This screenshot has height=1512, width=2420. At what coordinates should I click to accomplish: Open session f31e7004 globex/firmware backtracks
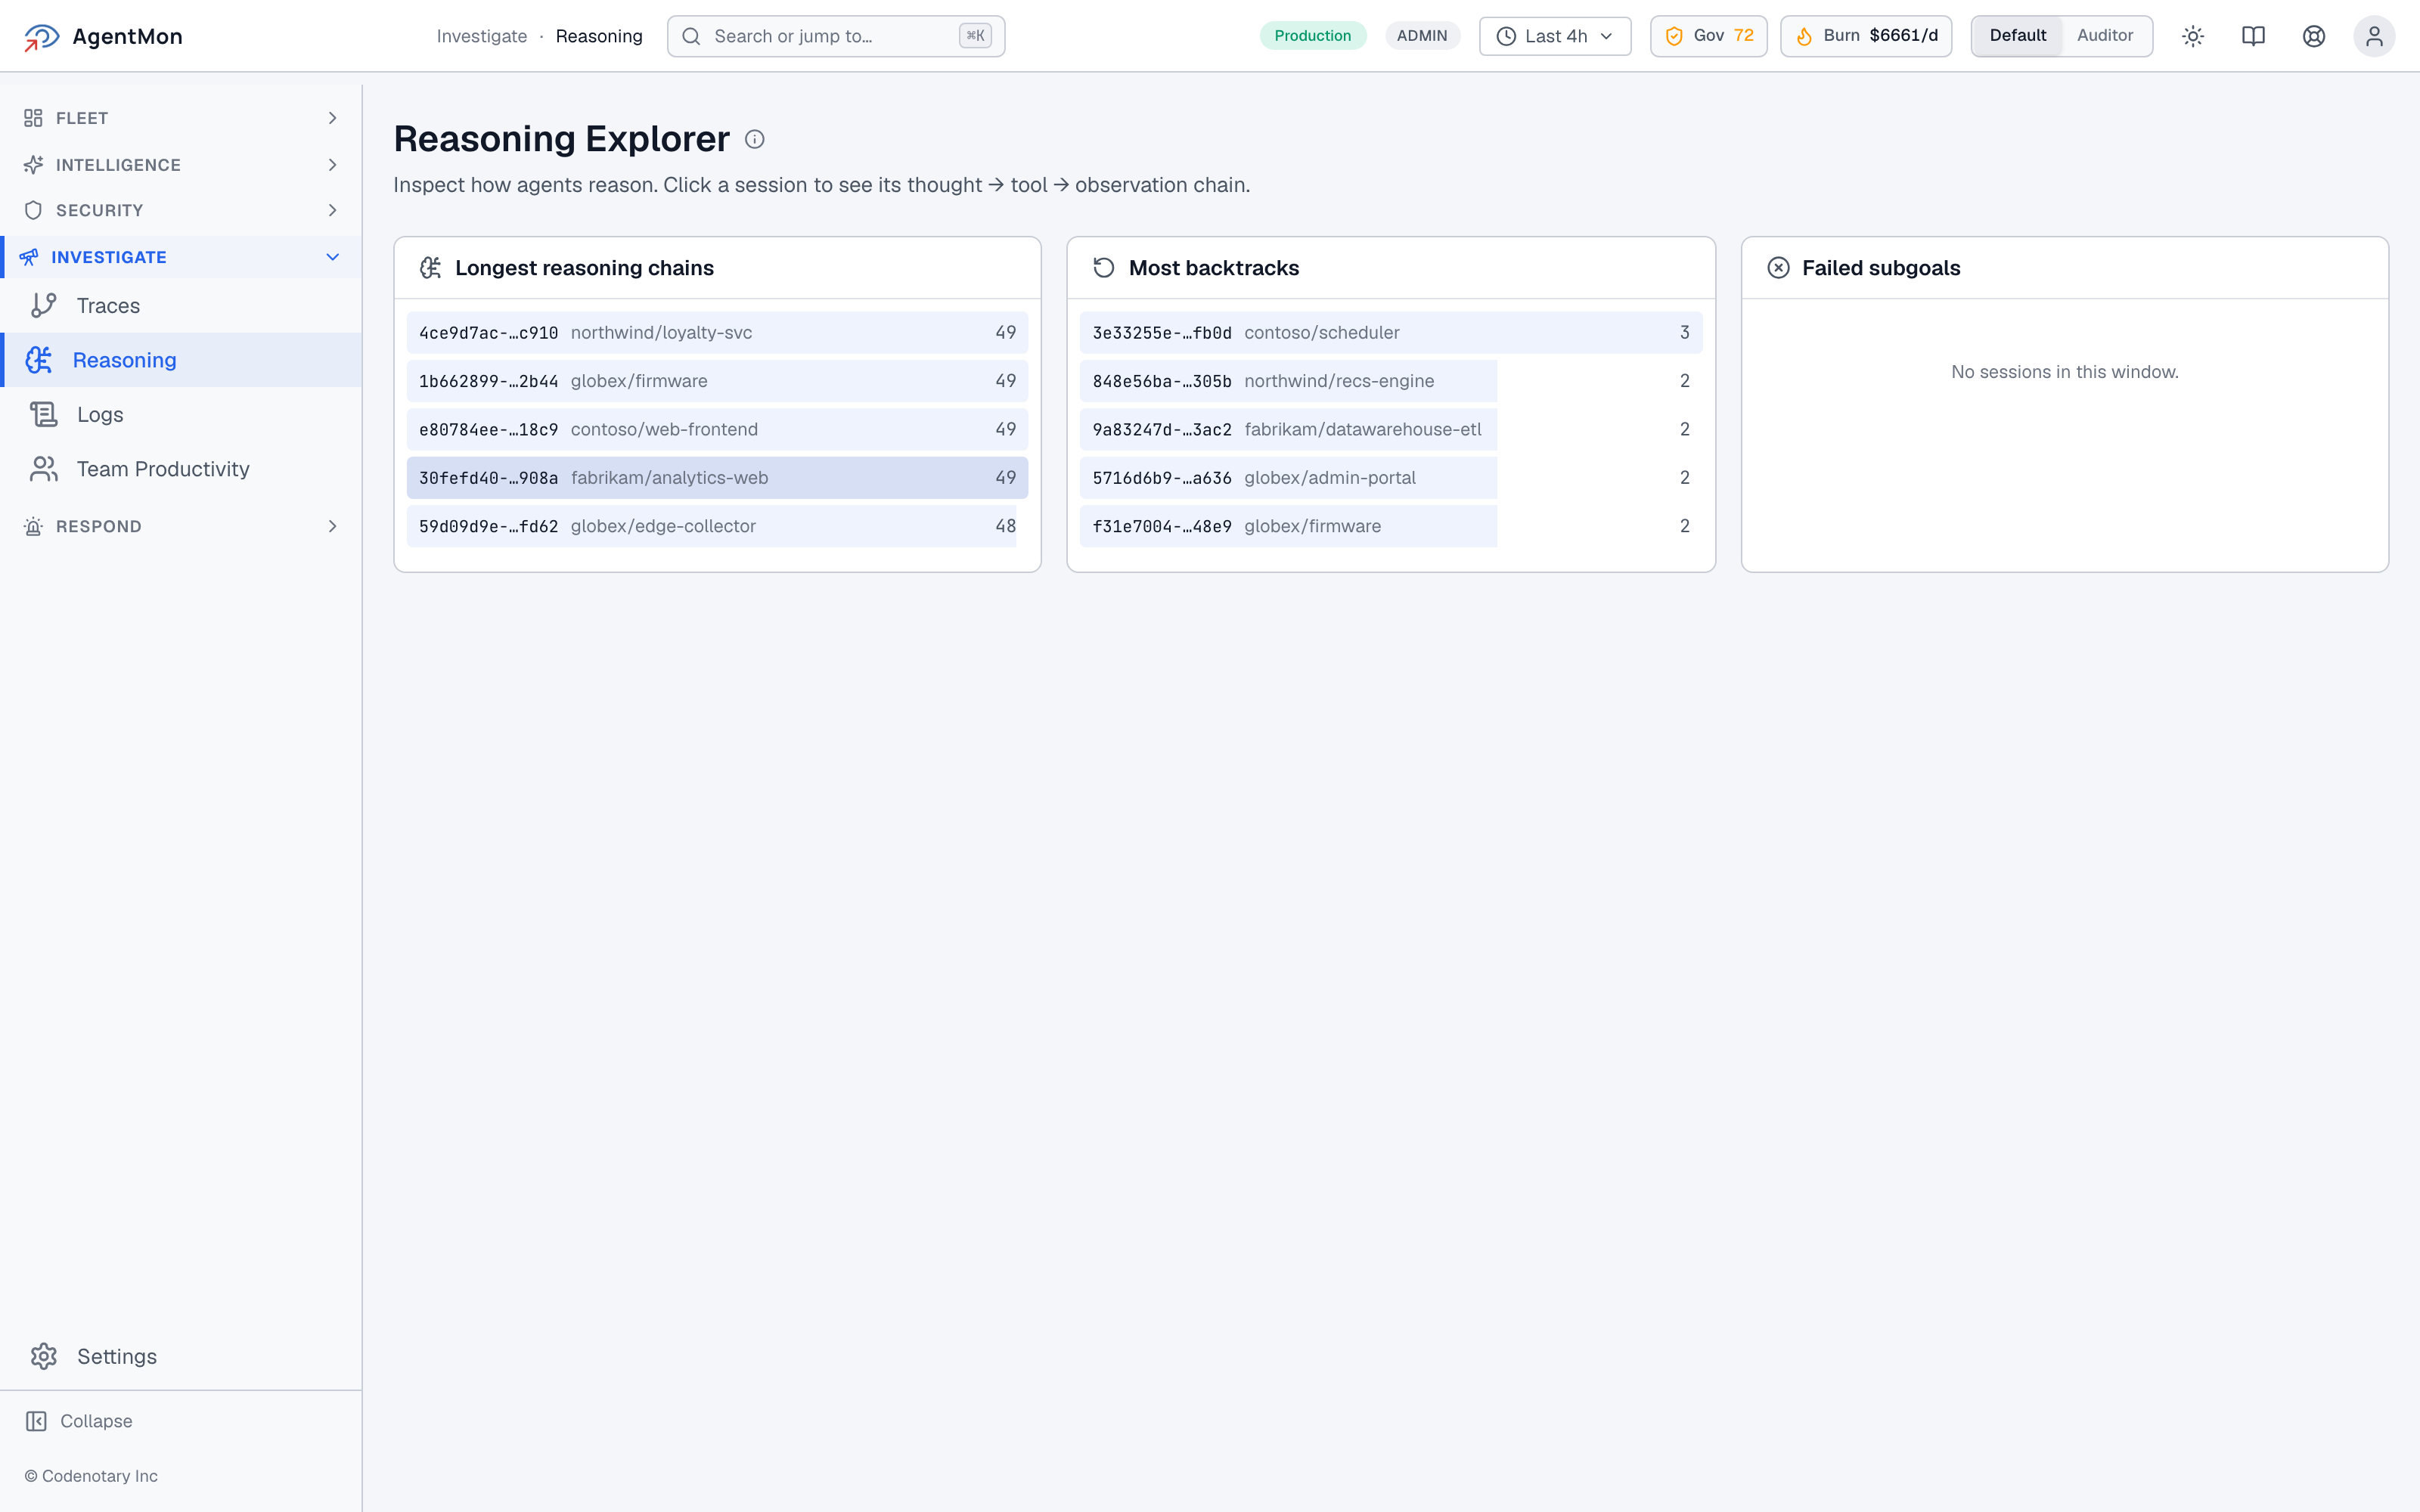(x=1391, y=526)
